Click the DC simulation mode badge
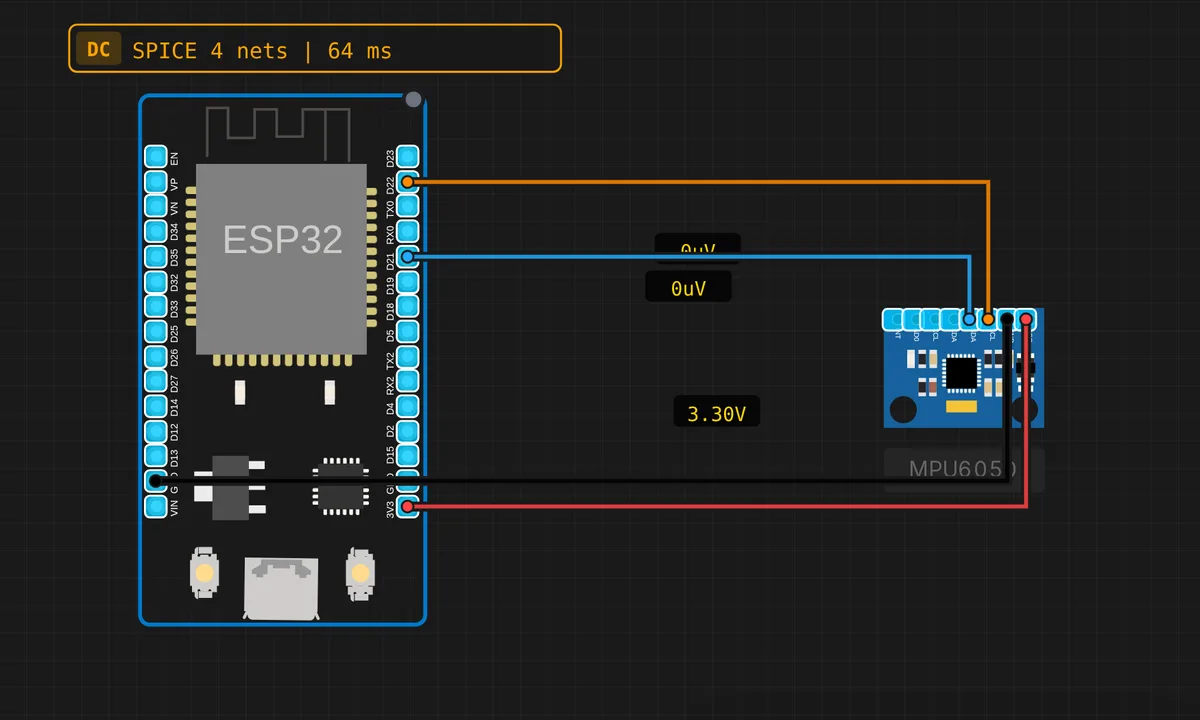This screenshot has width=1200, height=720. coord(98,49)
